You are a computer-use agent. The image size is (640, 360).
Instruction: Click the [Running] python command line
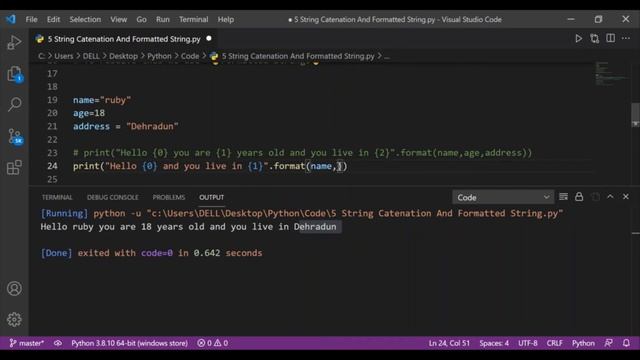click(302, 213)
